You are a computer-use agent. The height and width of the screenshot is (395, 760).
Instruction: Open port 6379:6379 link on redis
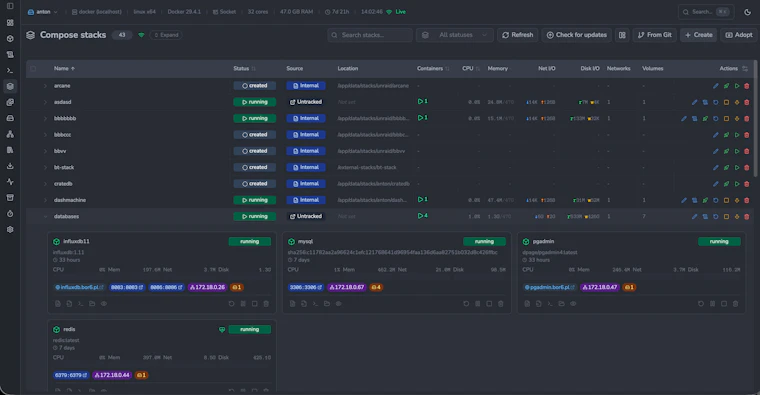click(x=71, y=375)
